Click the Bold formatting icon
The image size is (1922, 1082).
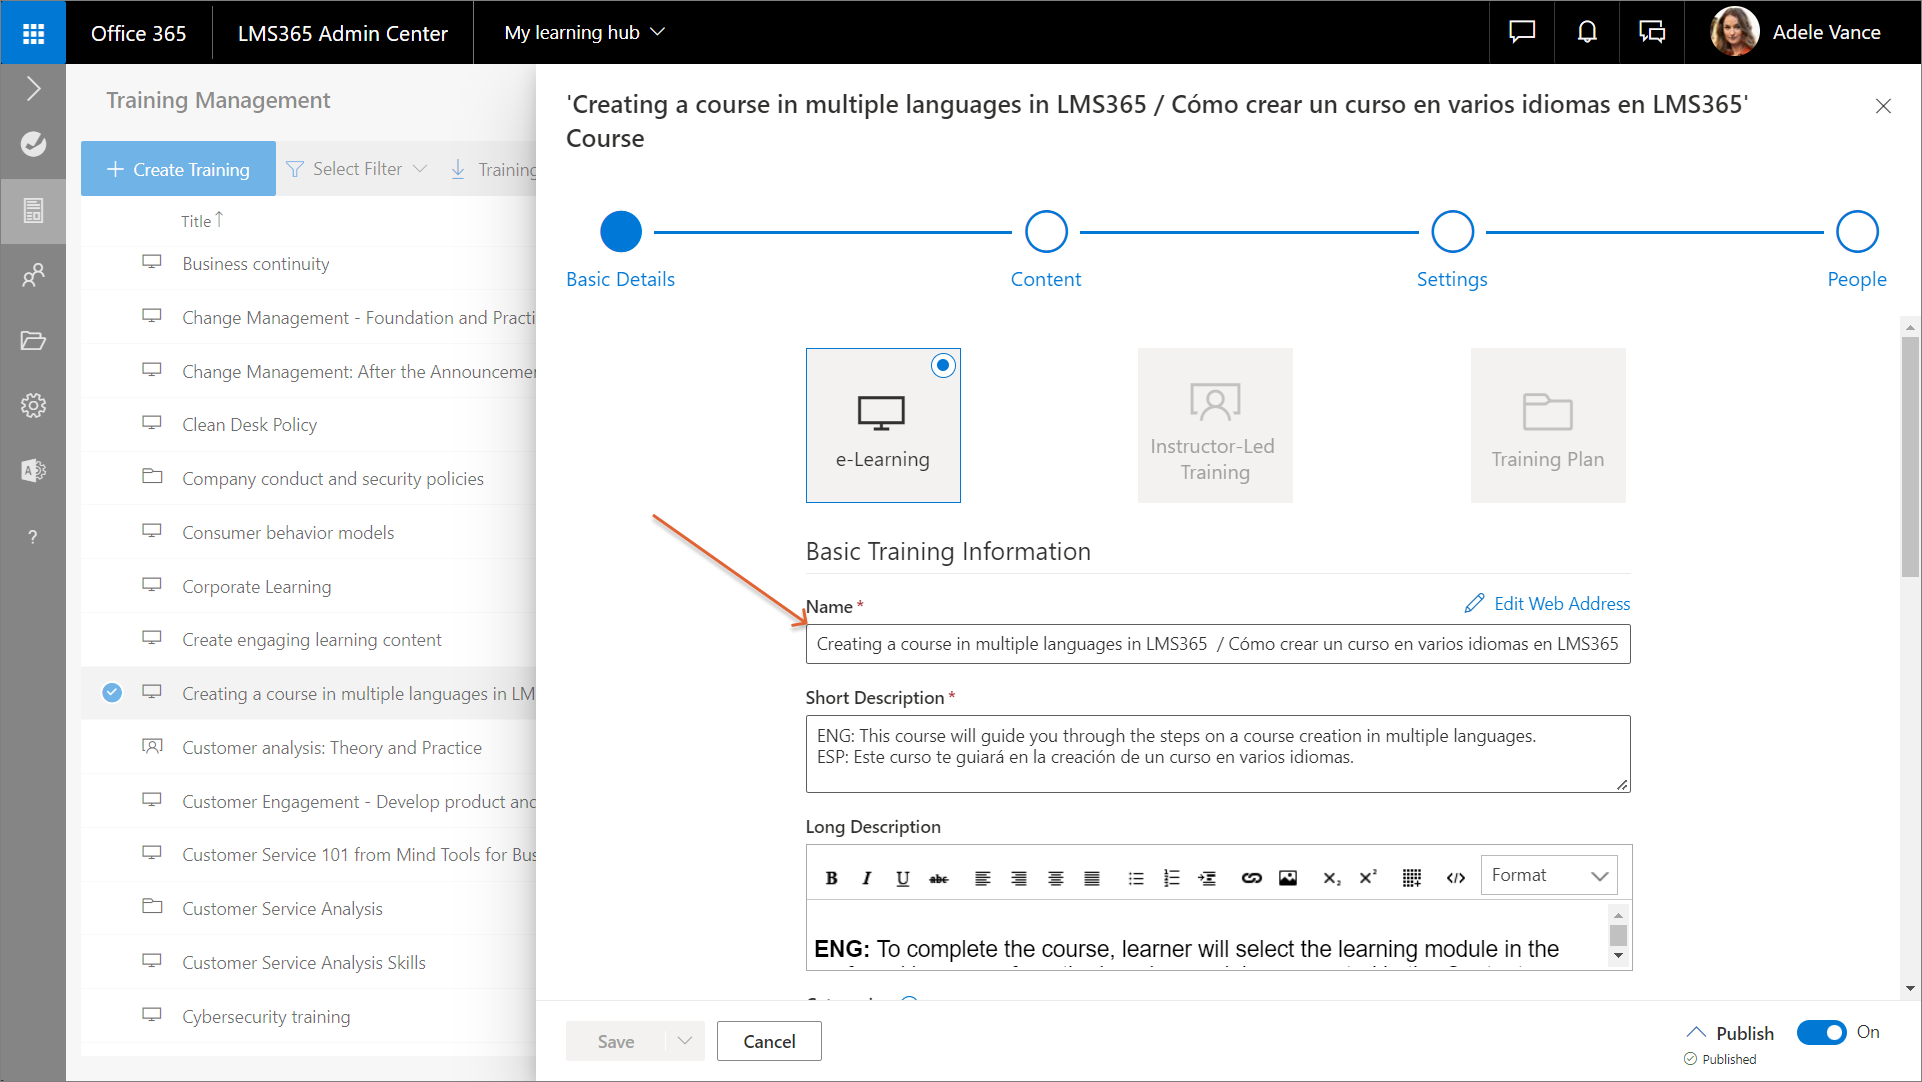831,878
